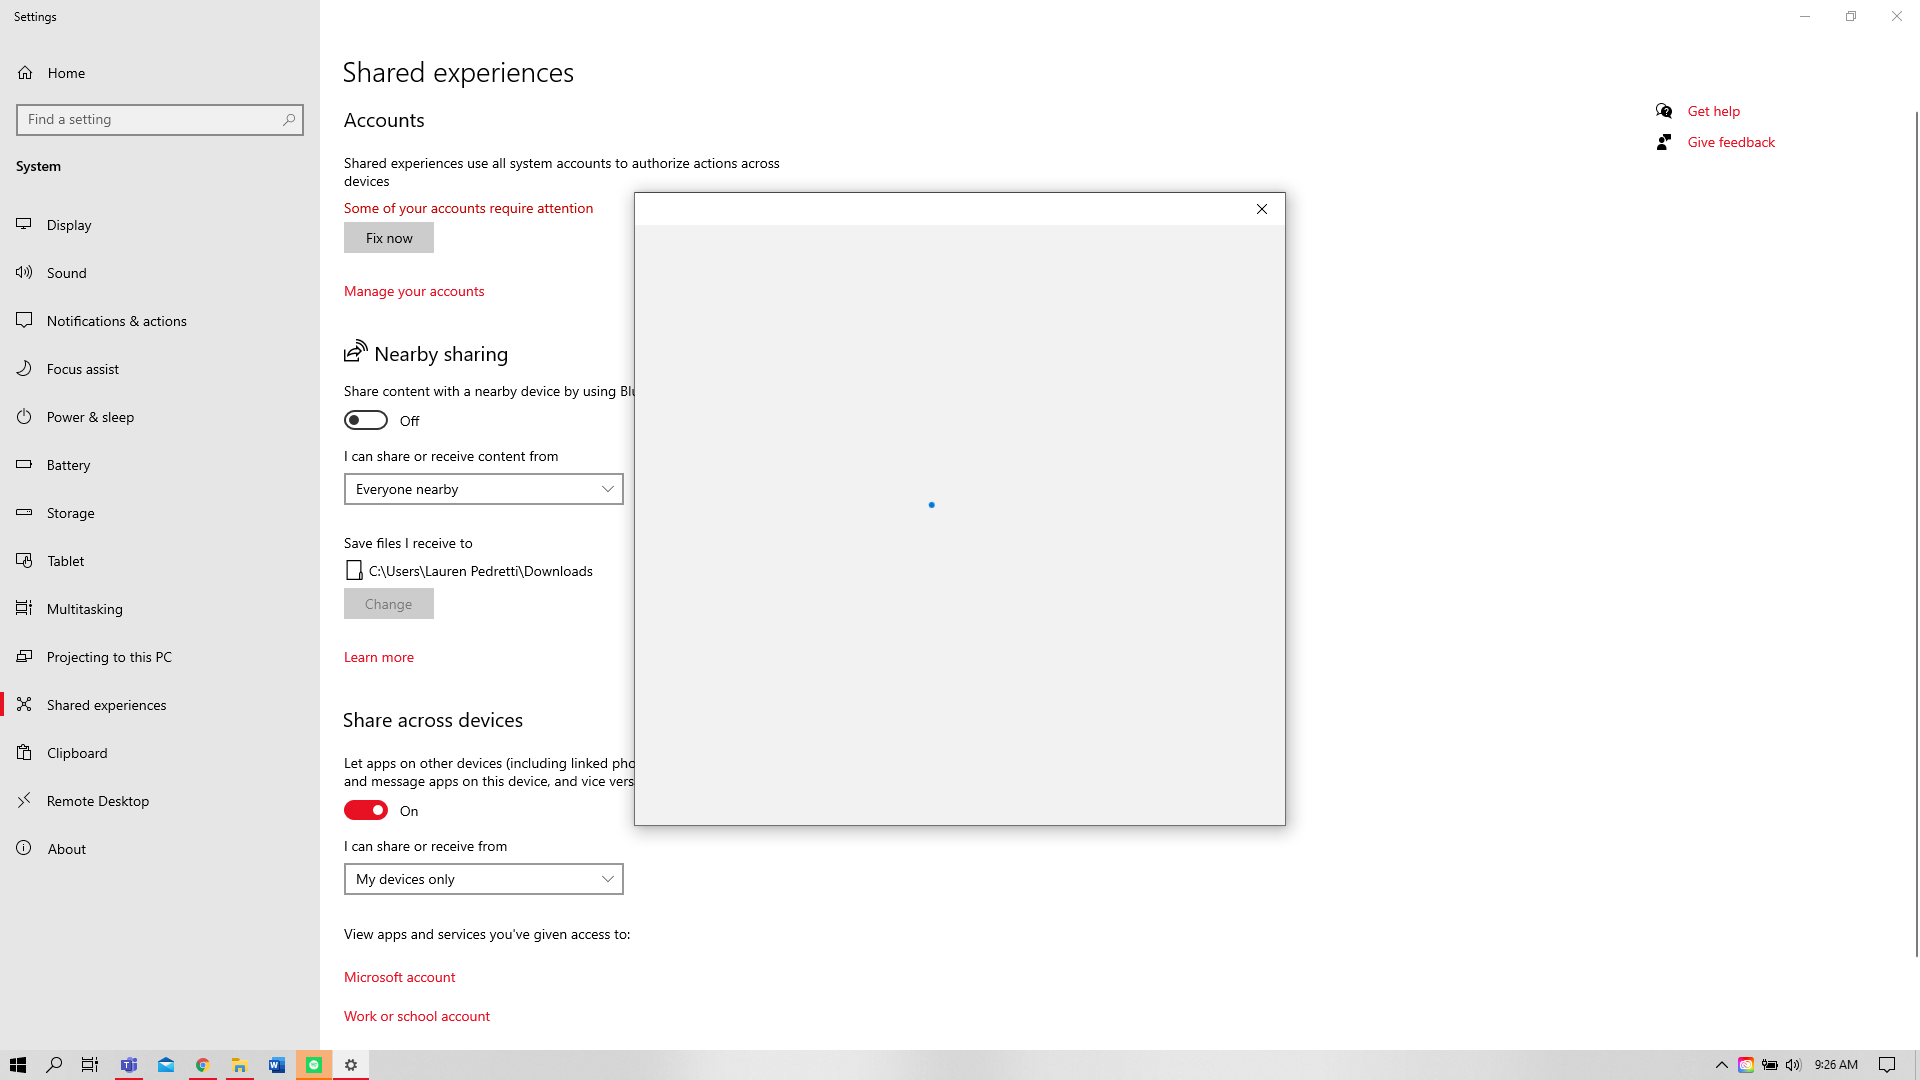Open the Everyone nearby dropdown

pos(483,489)
